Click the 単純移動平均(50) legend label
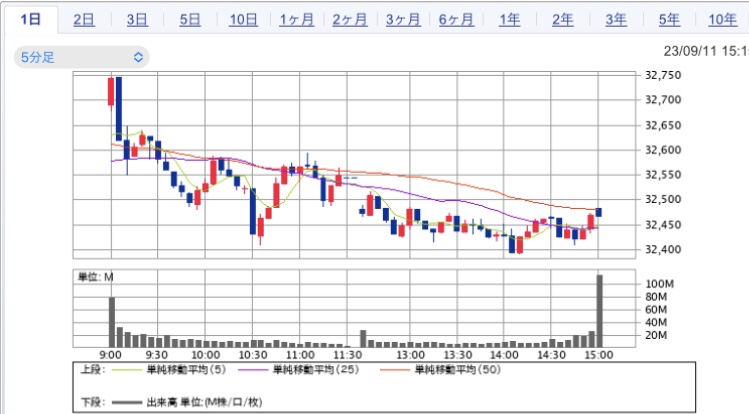 tap(458, 370)
